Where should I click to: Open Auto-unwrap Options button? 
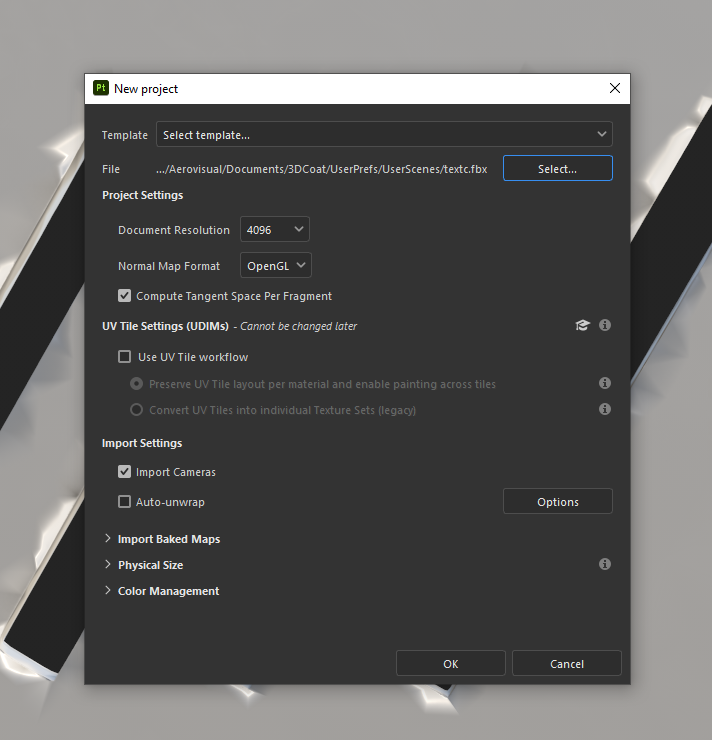557,502
